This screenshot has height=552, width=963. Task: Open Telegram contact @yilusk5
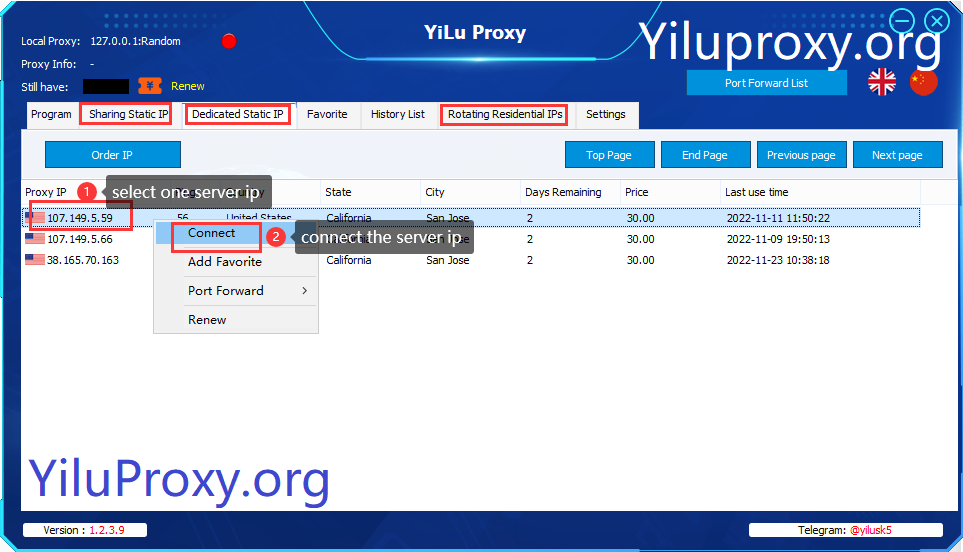870,530
